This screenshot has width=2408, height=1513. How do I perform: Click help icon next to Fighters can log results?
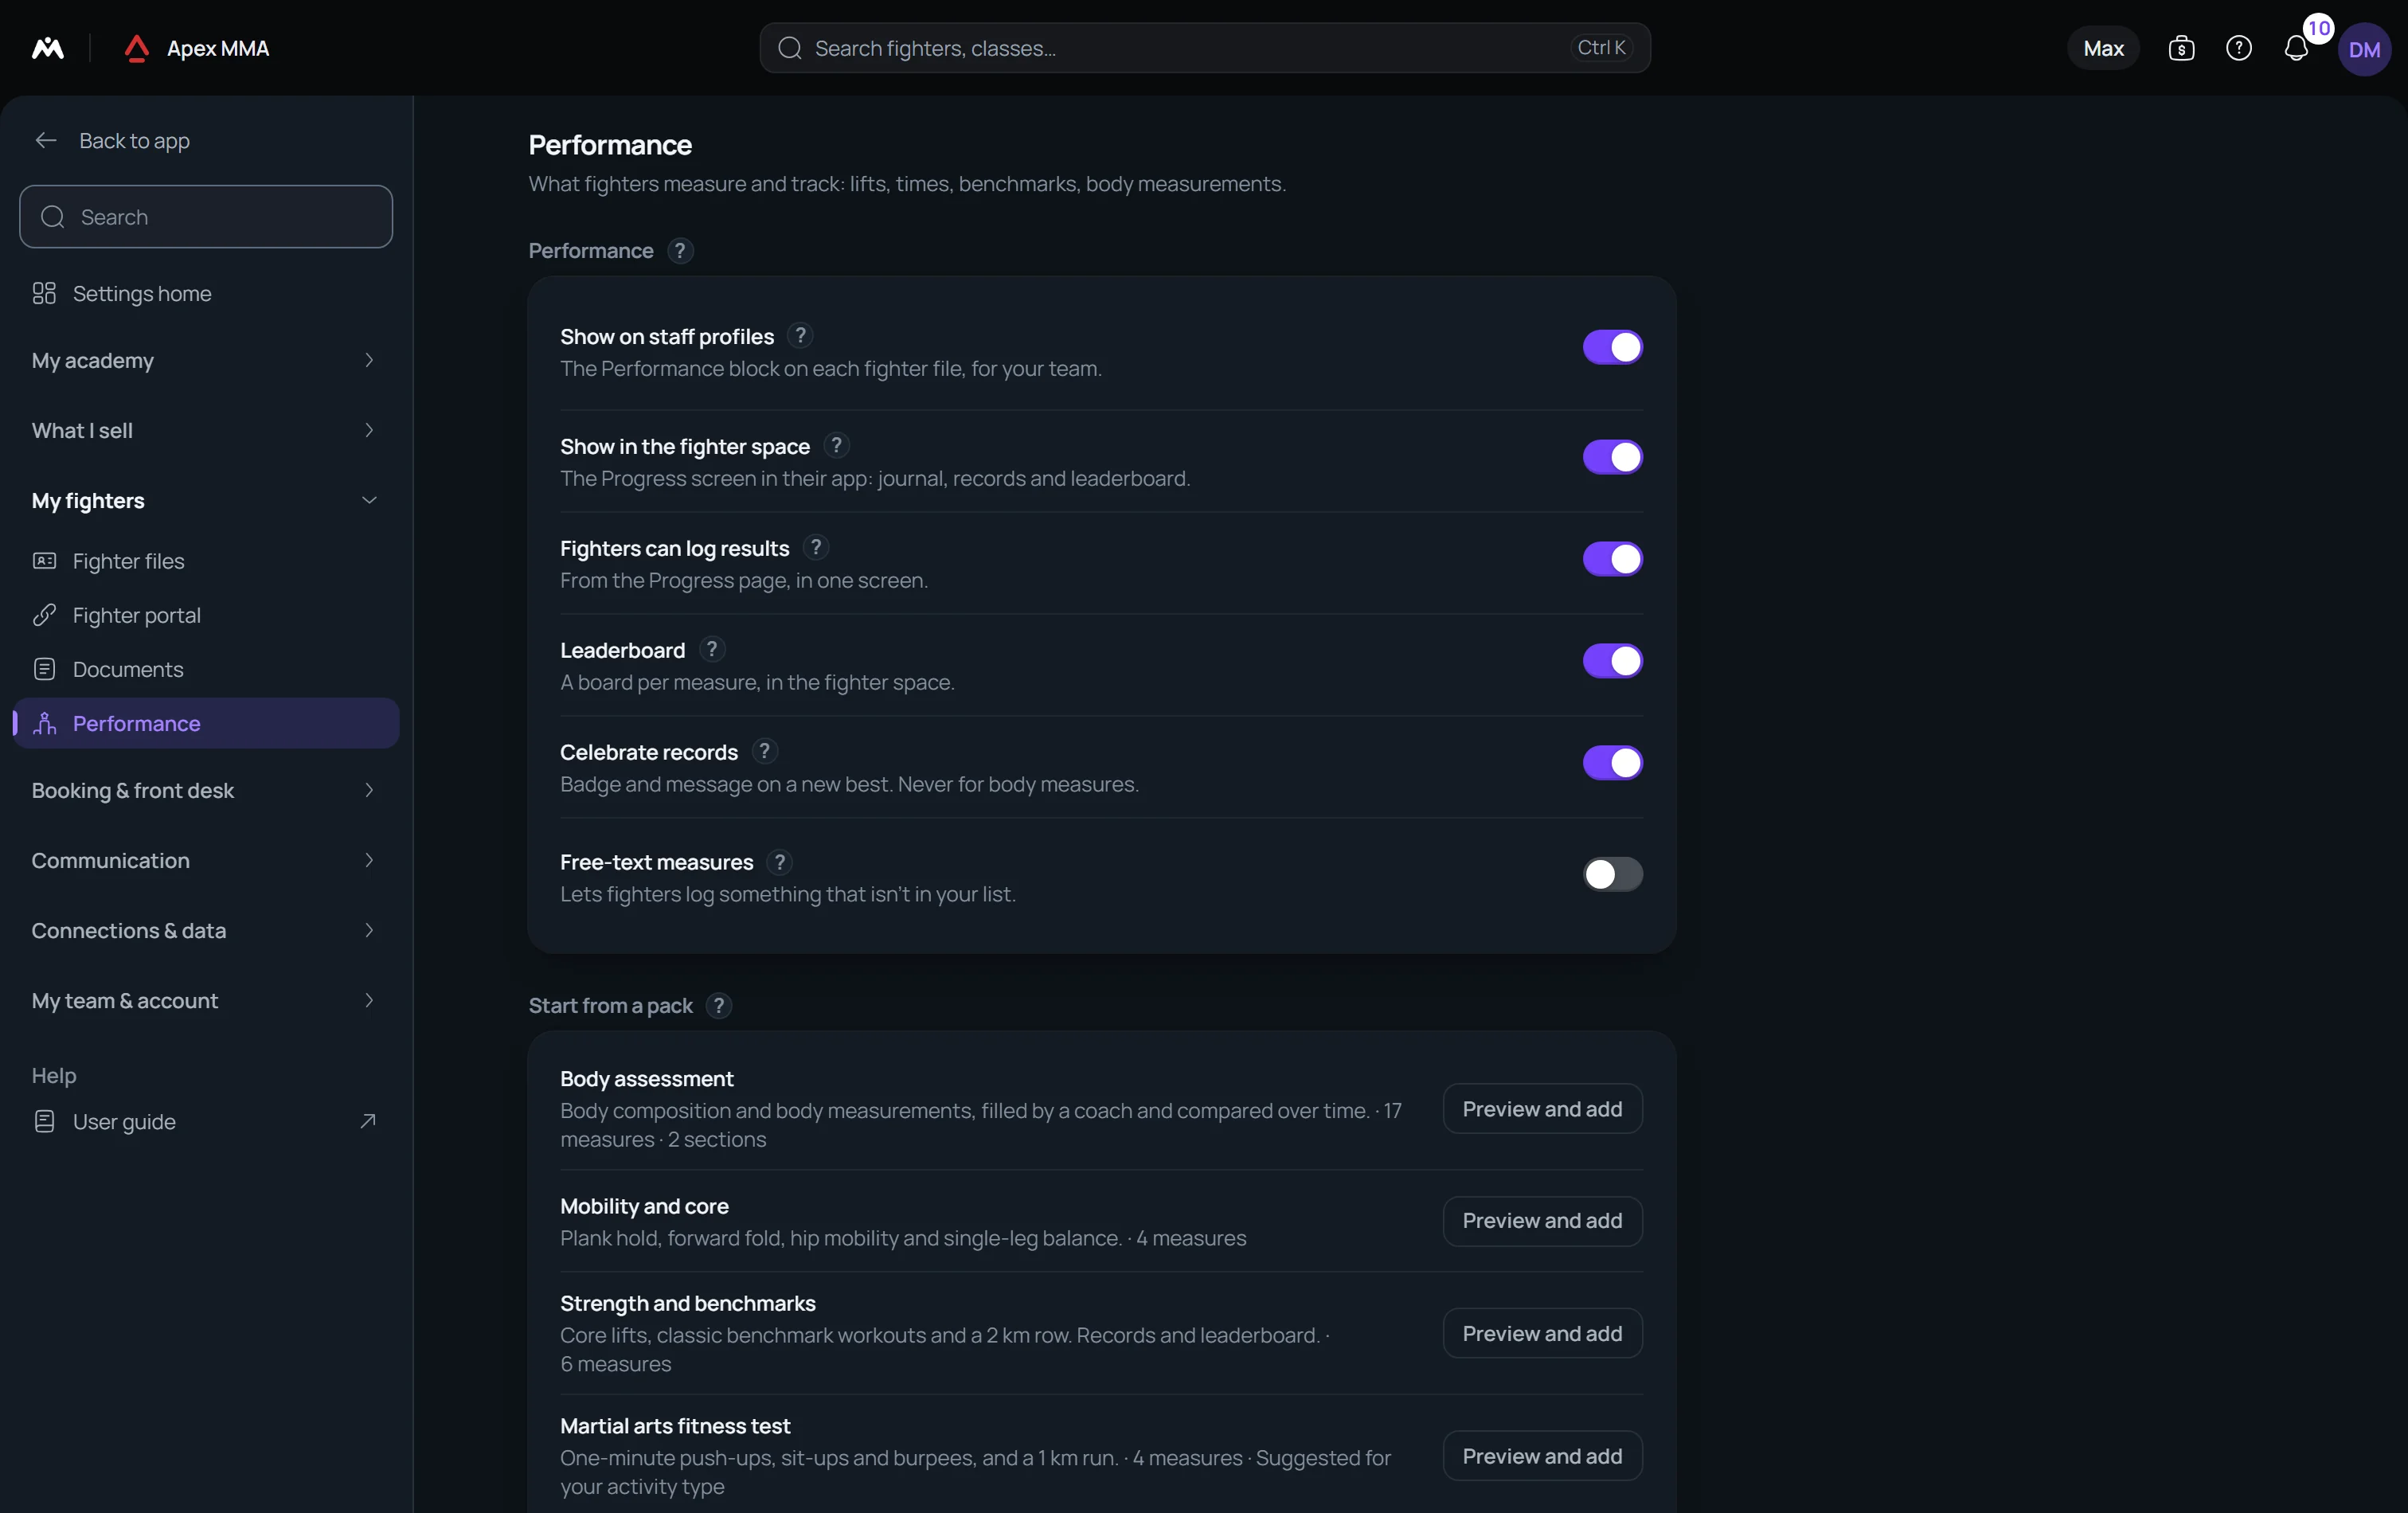pyautogui.click(x=816, y=547)
